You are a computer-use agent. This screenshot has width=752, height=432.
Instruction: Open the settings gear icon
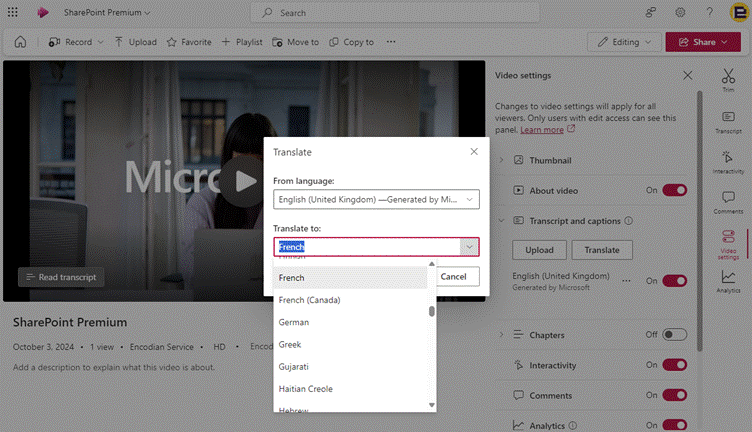tap(680, 13)
